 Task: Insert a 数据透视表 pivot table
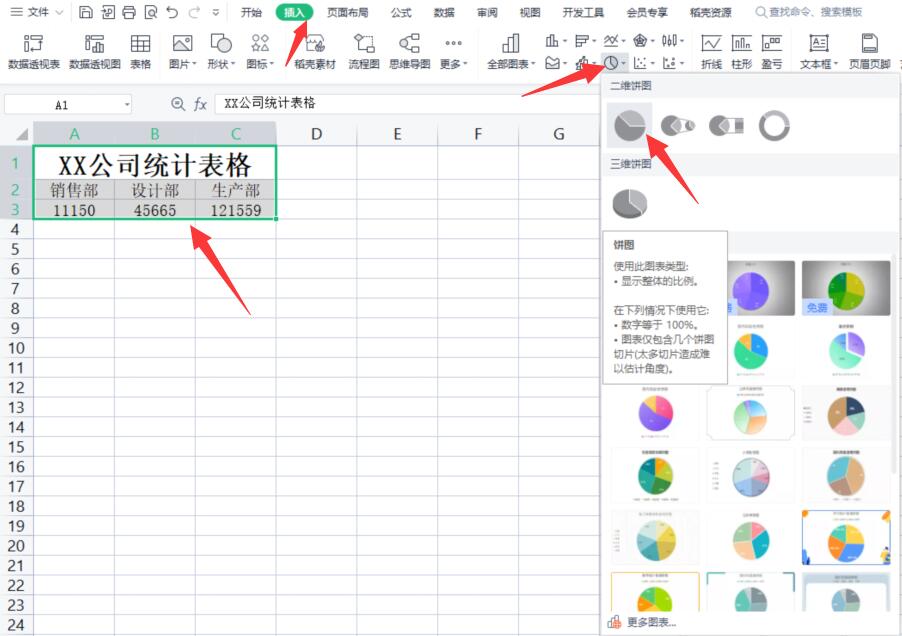[x=34, y=52]
